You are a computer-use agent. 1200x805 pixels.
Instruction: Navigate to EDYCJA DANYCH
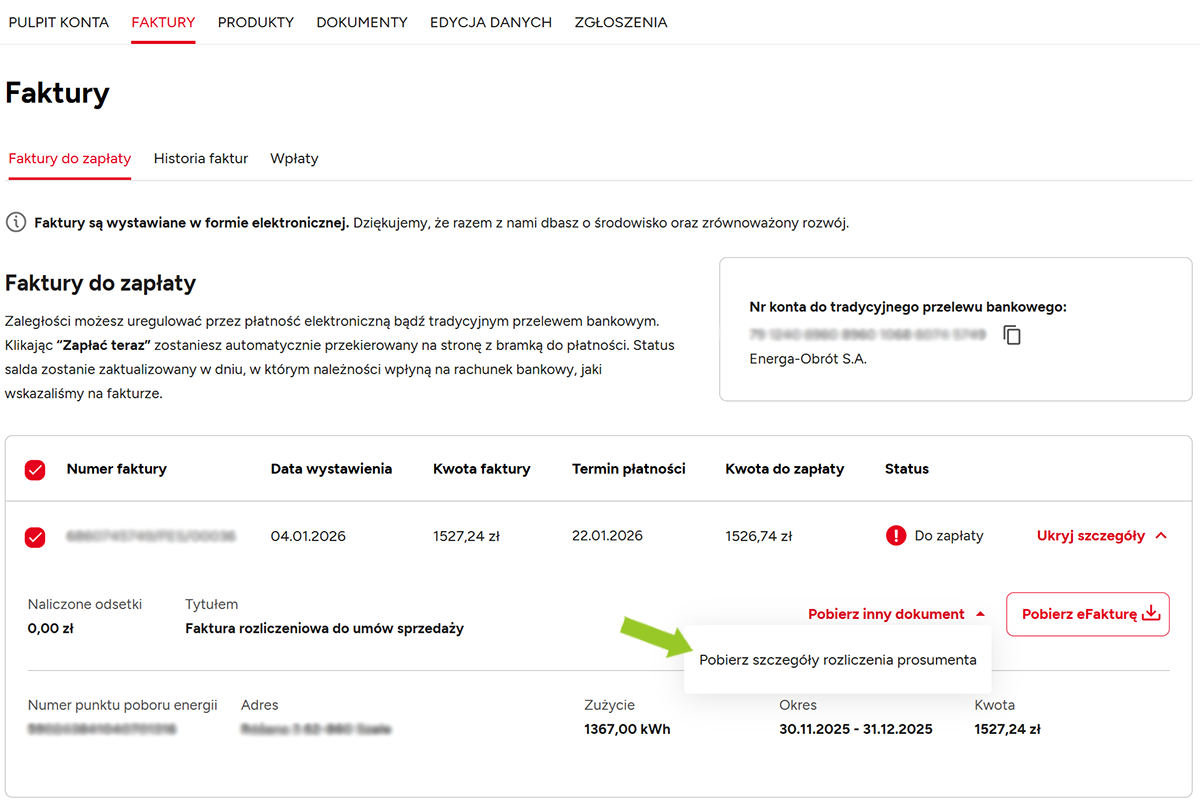tap(491, 22)
